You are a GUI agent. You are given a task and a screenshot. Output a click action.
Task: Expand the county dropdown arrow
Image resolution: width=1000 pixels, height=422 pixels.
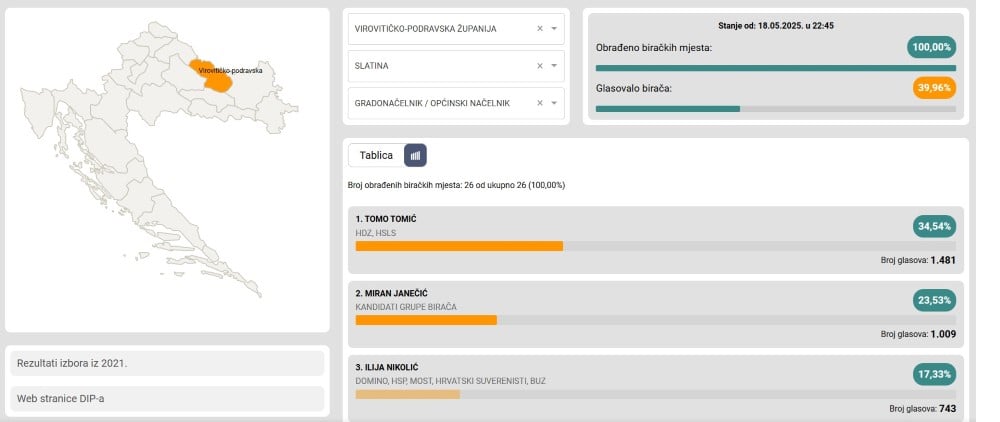(554, 29)
